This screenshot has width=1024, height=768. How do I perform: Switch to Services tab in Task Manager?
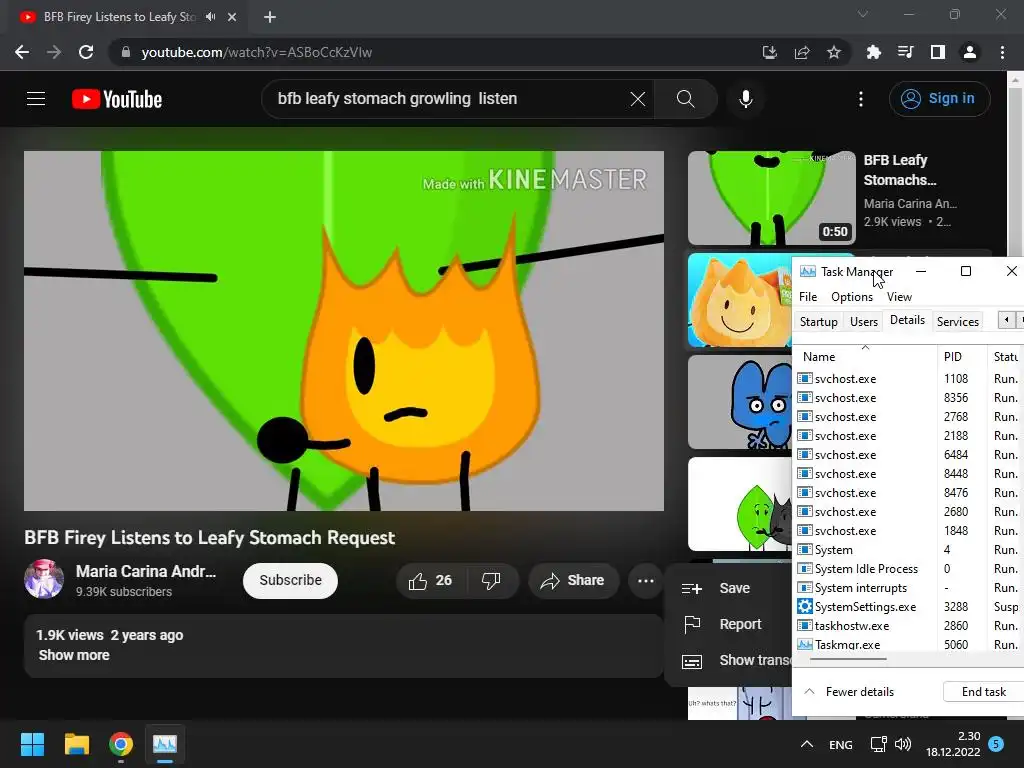coord(957,321)
